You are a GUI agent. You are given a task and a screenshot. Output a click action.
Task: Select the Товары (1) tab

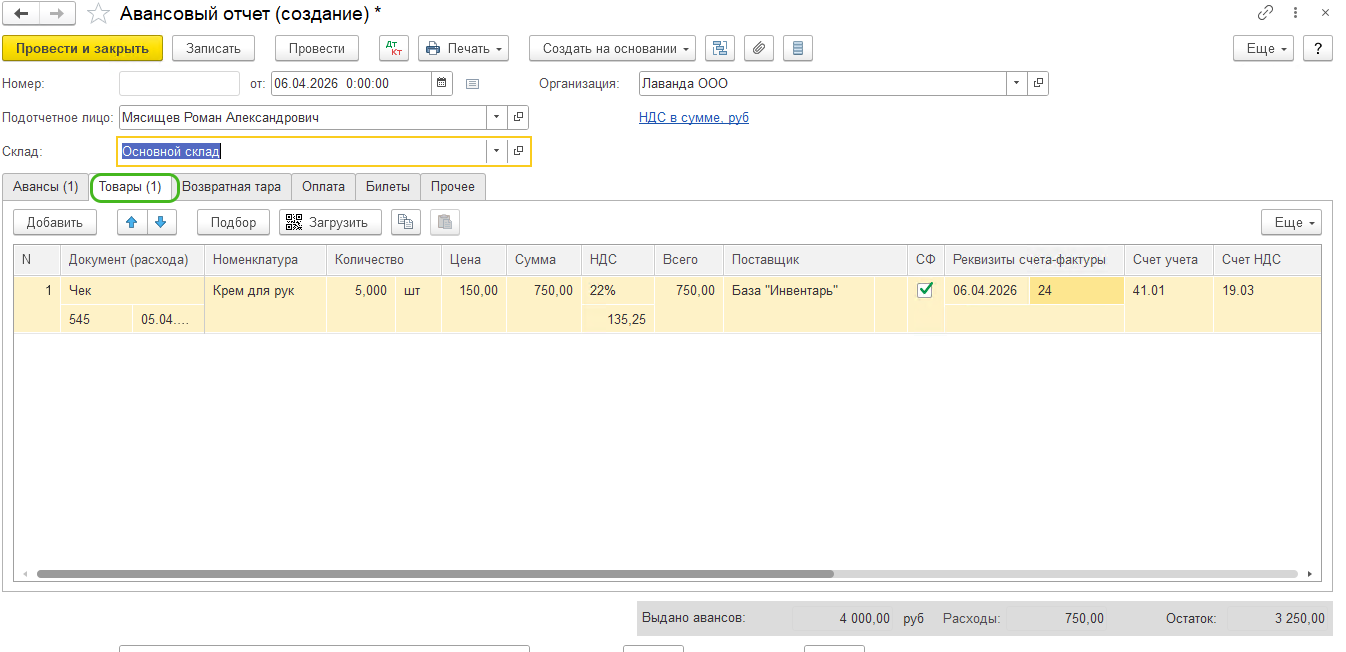click(x=130, y=187)
